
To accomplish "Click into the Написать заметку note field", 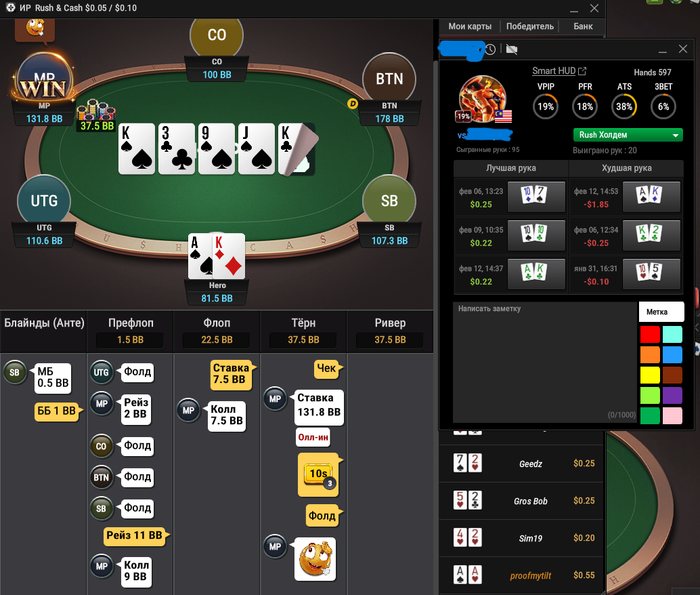I will point(545,362).
